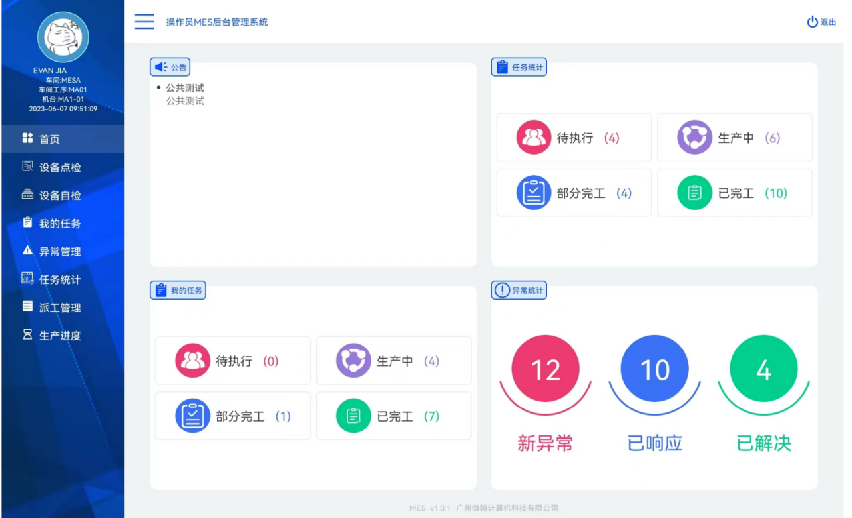Open the 首页 home menu item

point(62,139)
